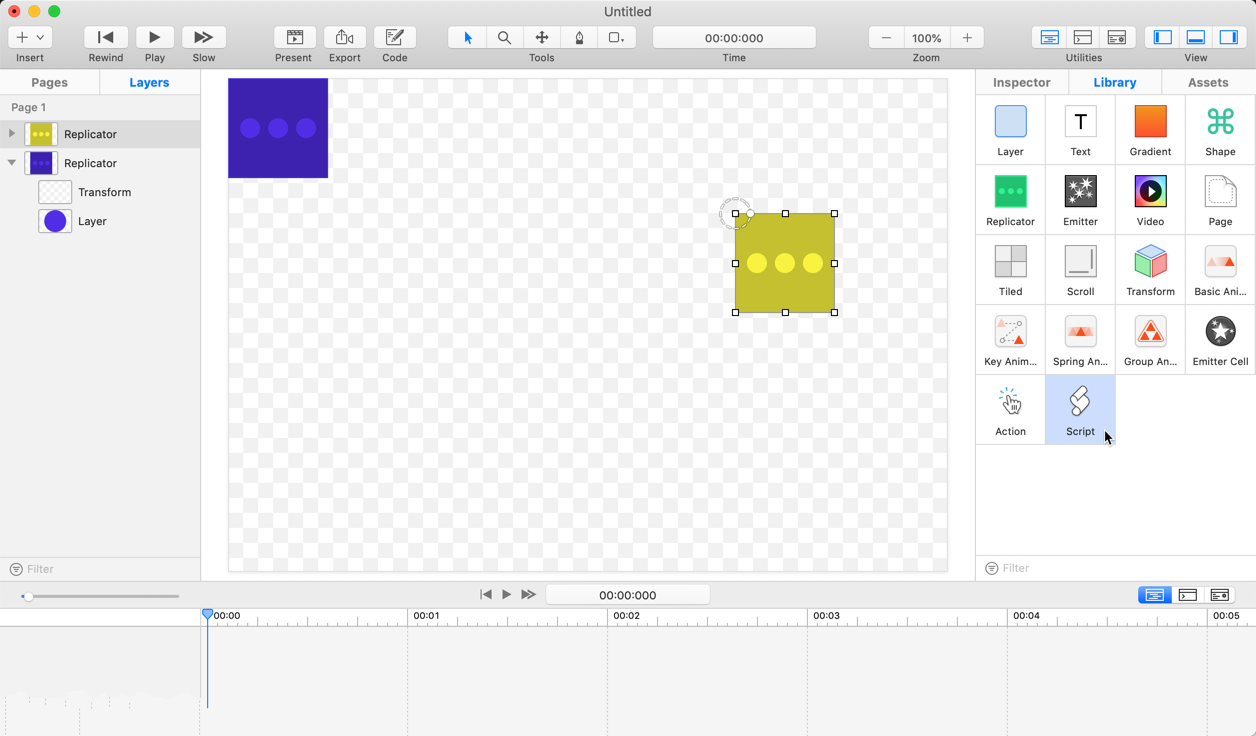
Task: Select the blue replicator on canvas
Action: coord(278,128)
